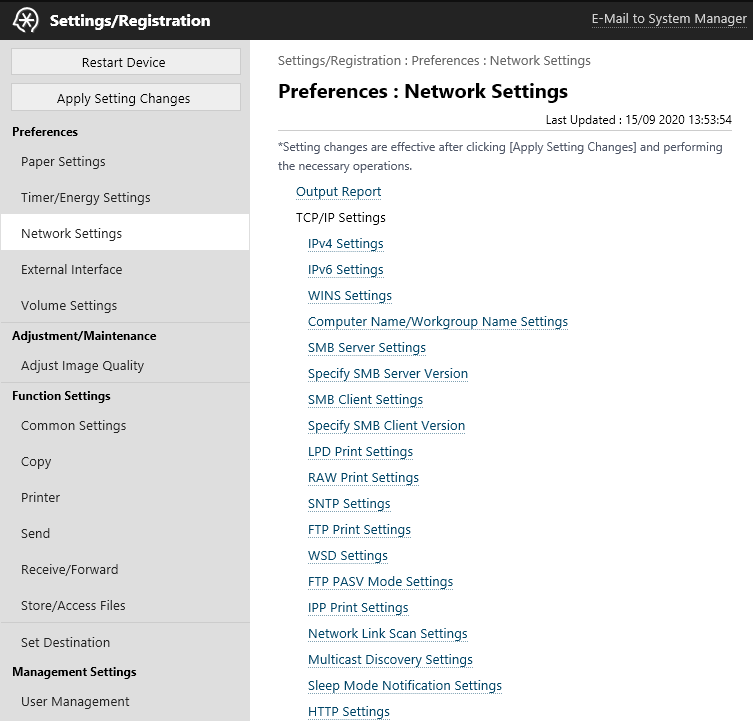Go to External Interface preferences
753x721 pixels.
coord(71,270)
